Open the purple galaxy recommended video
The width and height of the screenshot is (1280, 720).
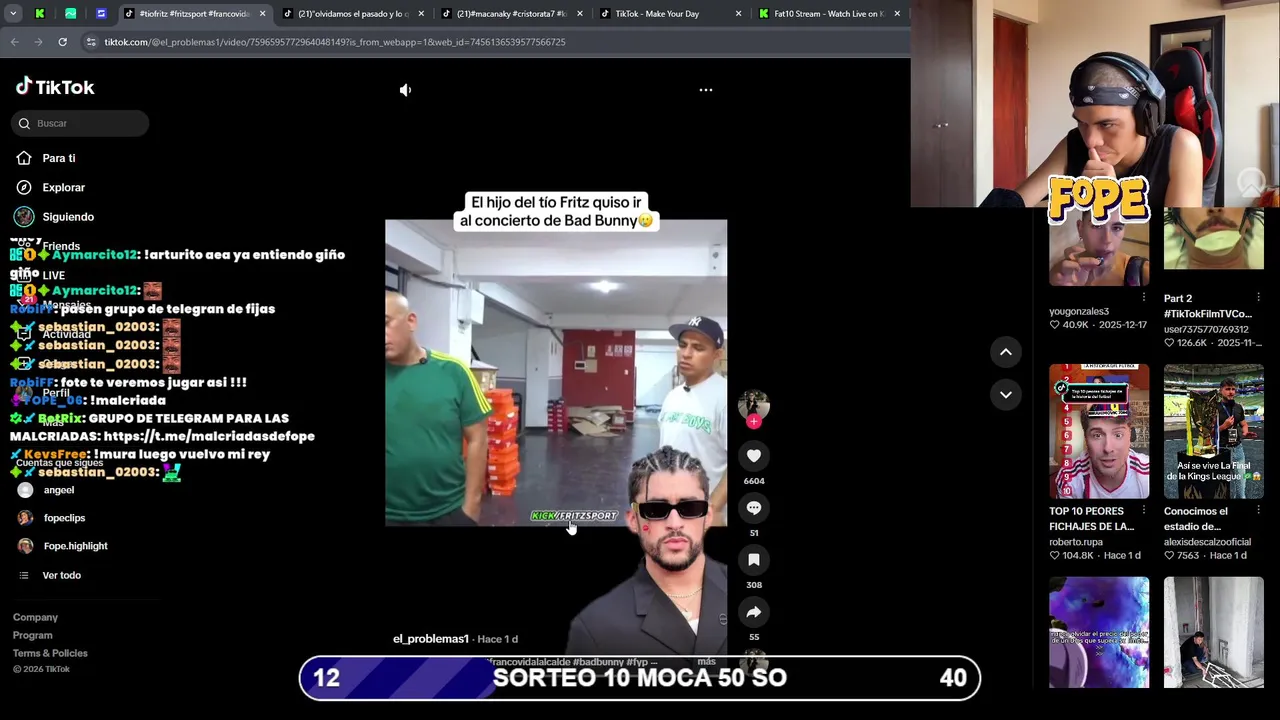[x=1099, y=632]
